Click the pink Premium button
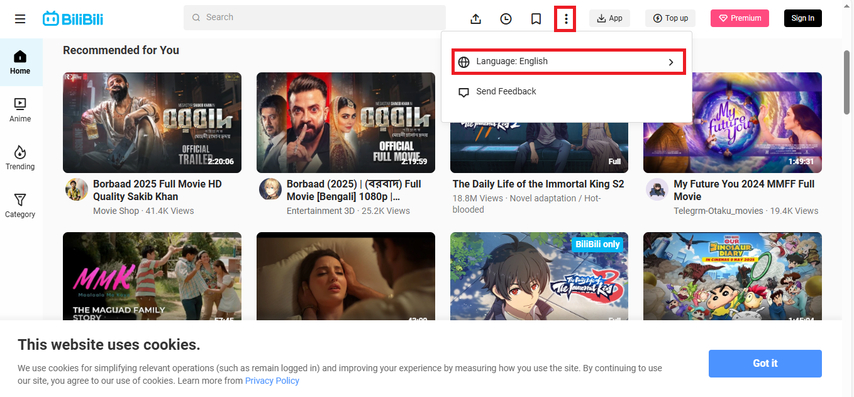 (740, 18)
